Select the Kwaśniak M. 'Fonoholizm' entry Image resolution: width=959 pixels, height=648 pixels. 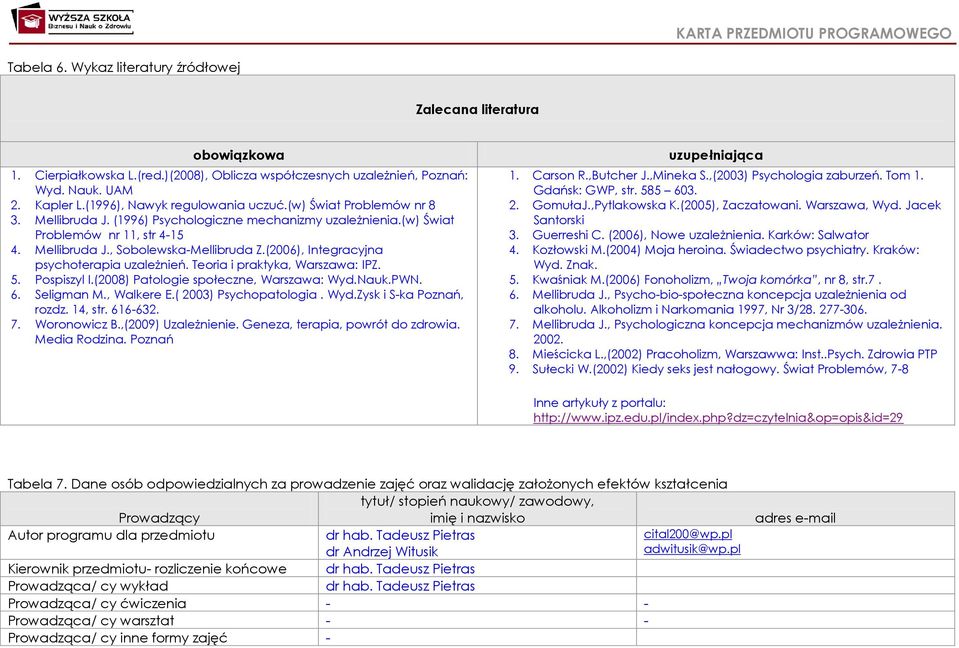point(706,280)
